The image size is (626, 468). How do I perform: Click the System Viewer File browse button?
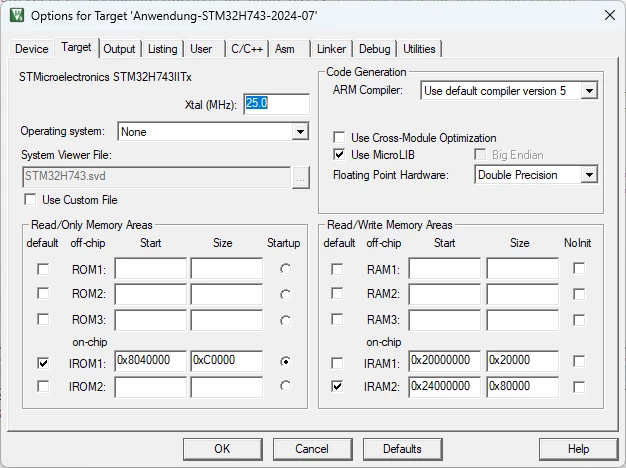(301, 177)
